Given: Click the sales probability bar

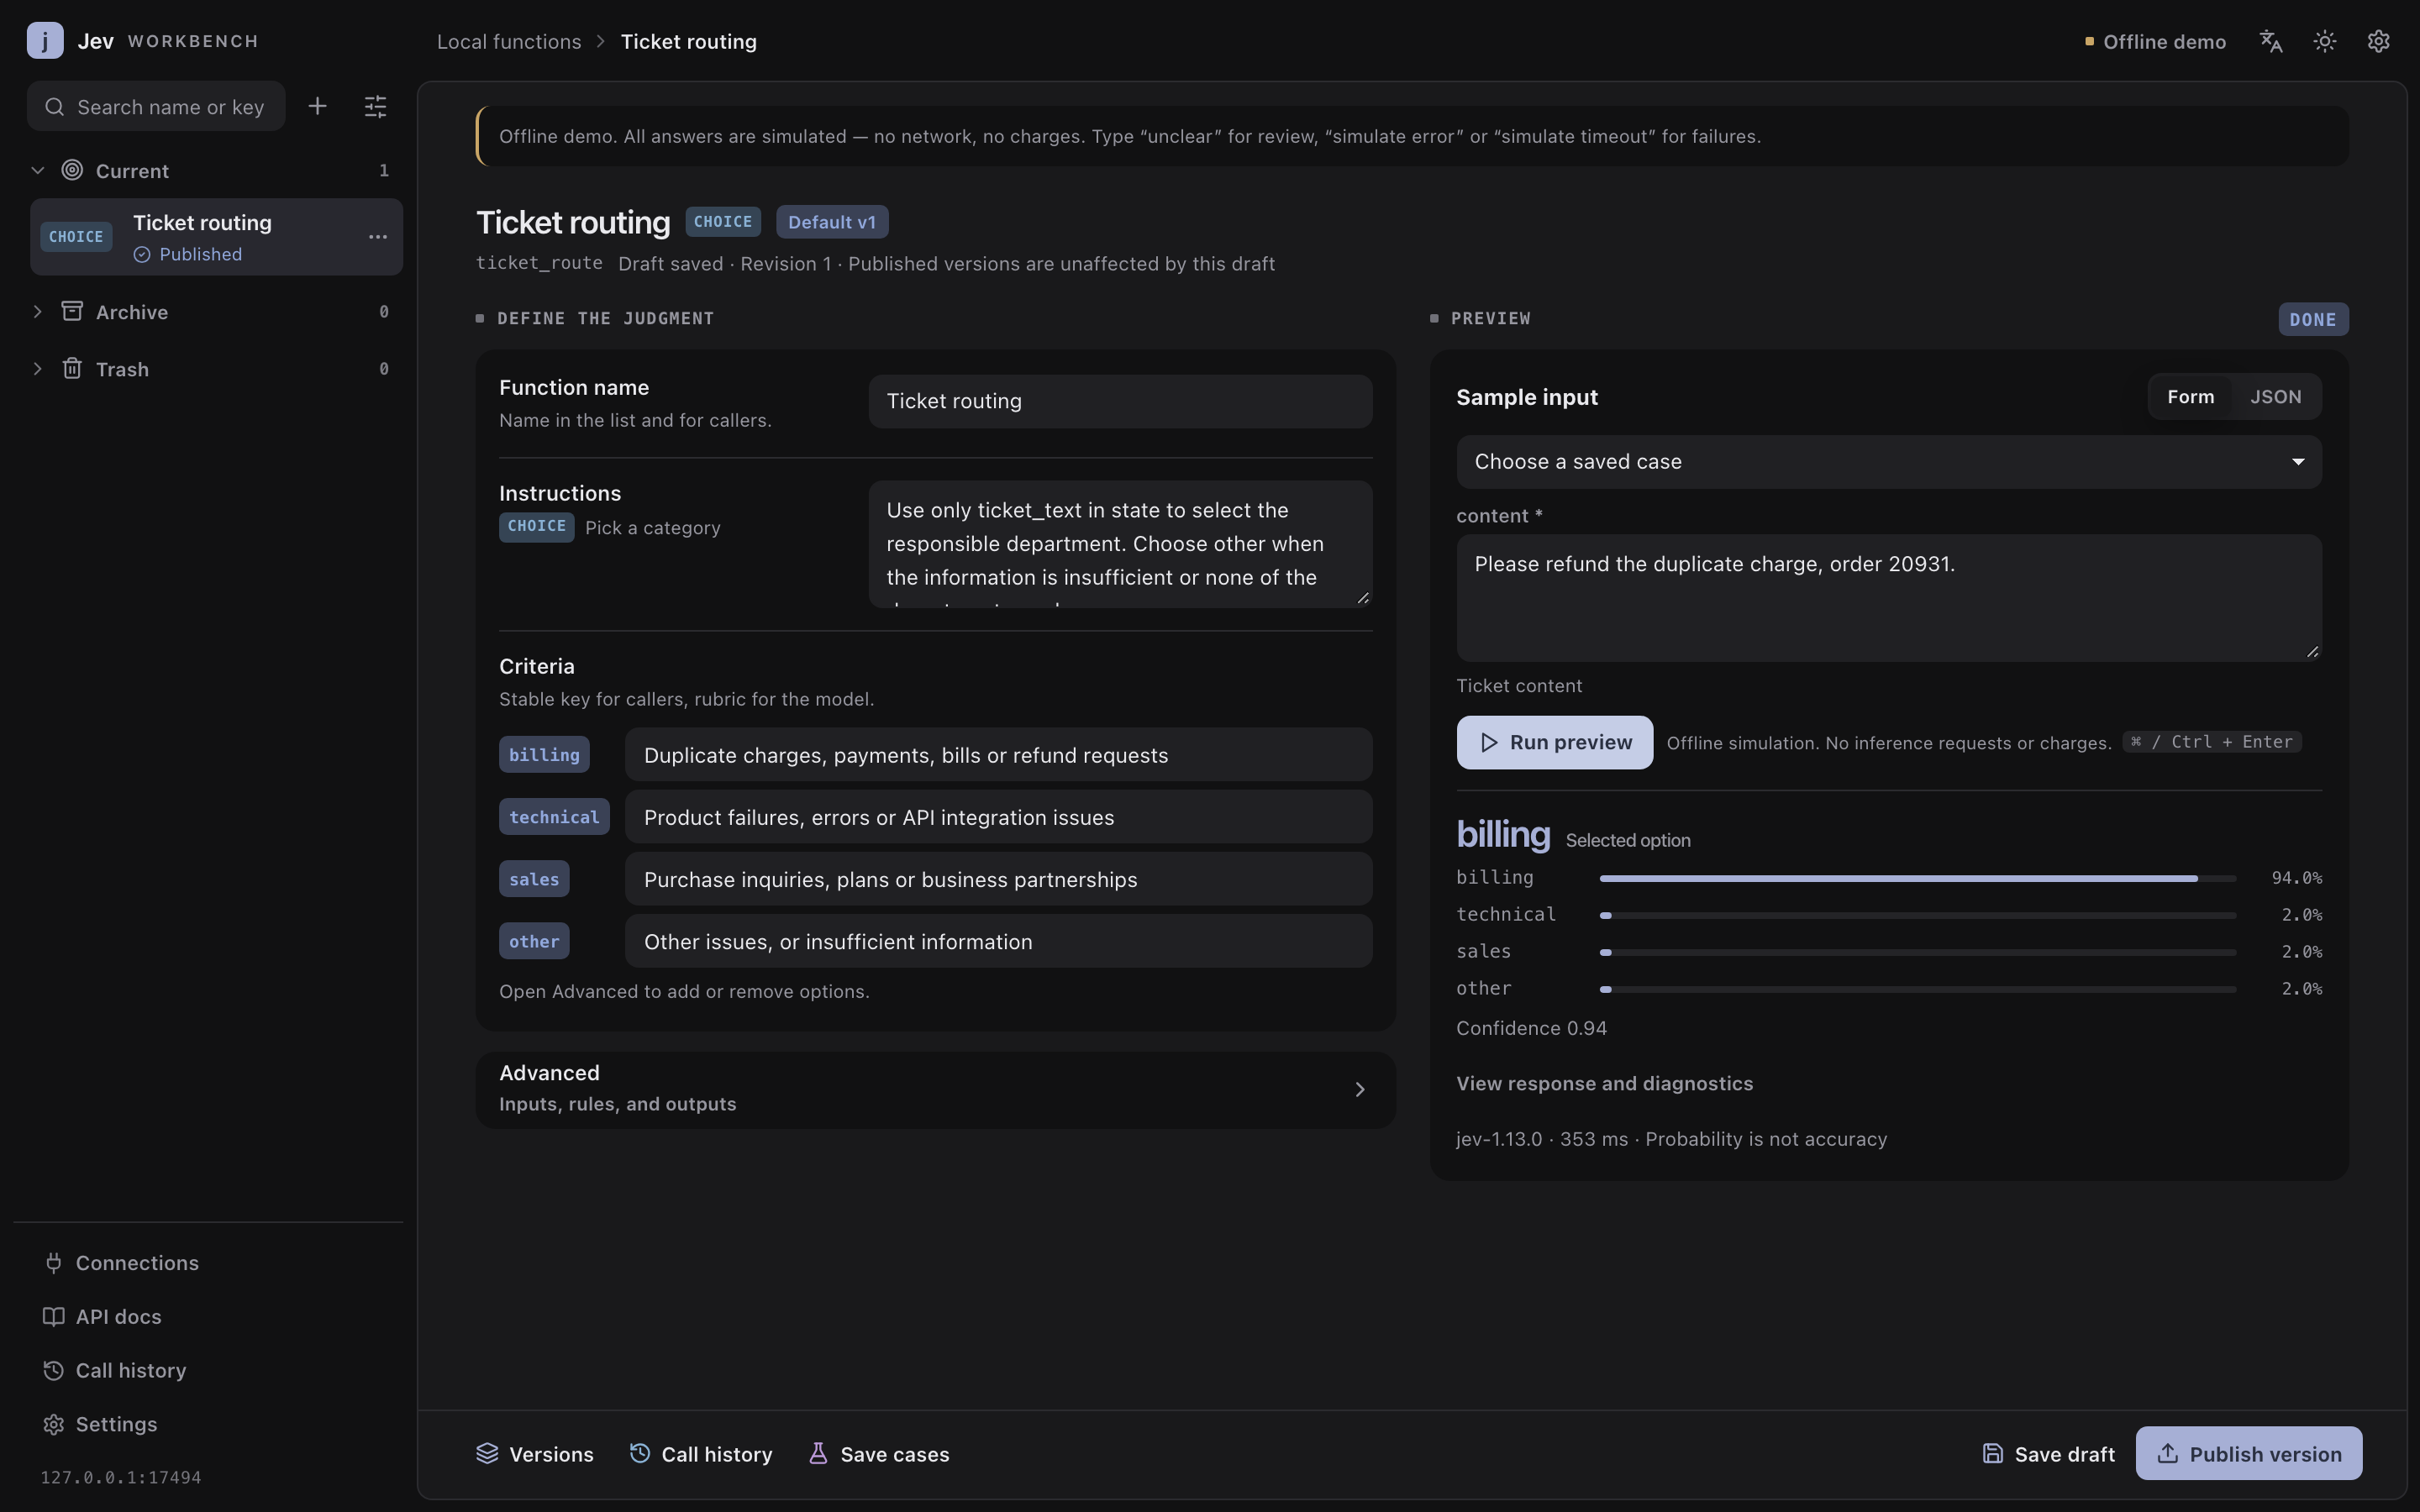Looking at the screenshot, I should click(x=1917, y=952).
